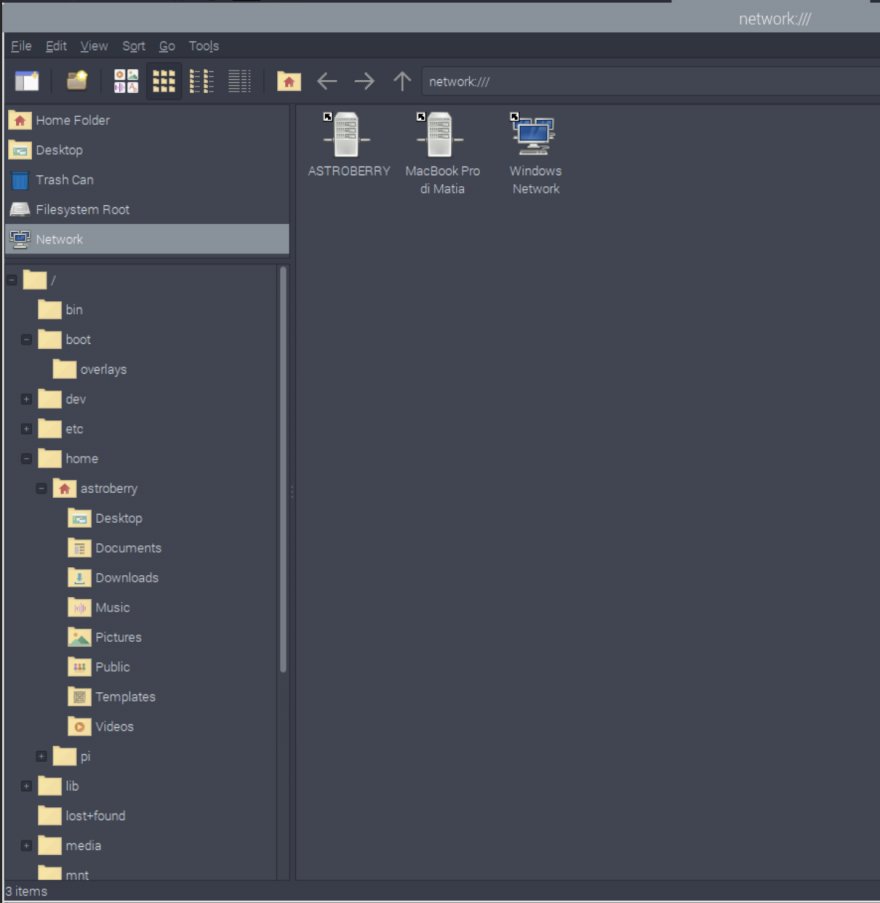Screen dimensions: 880x903
Task: Open the View menu
Action: click(94, 46)
